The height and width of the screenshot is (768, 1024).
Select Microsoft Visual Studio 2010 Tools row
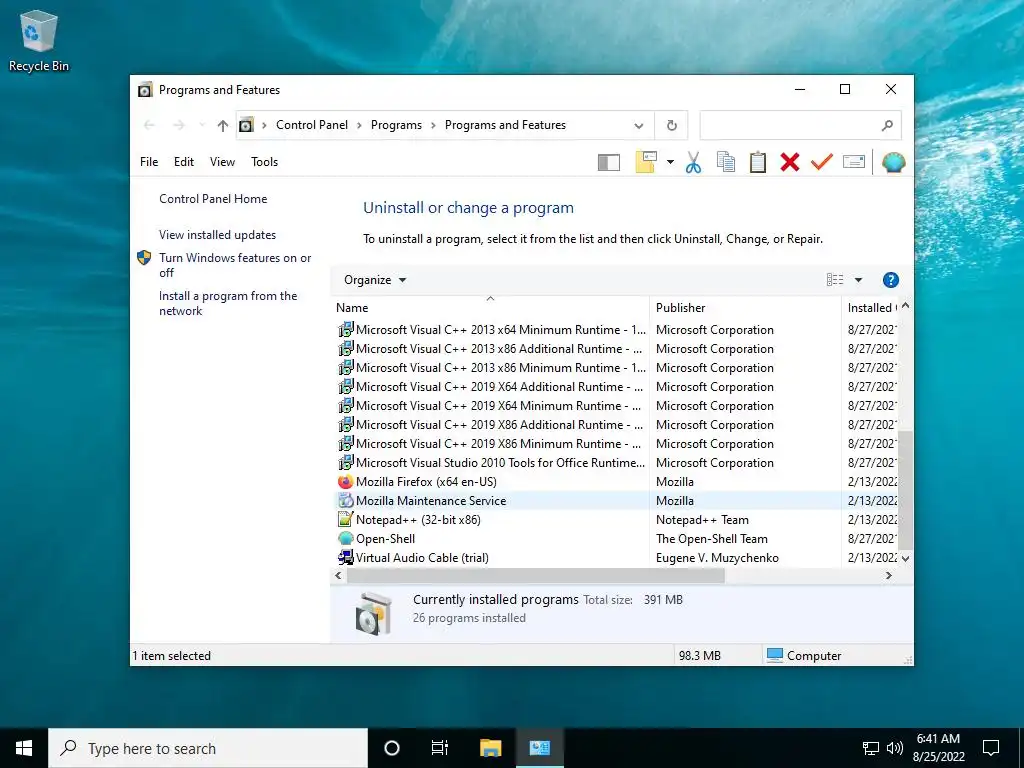(617, 463)
